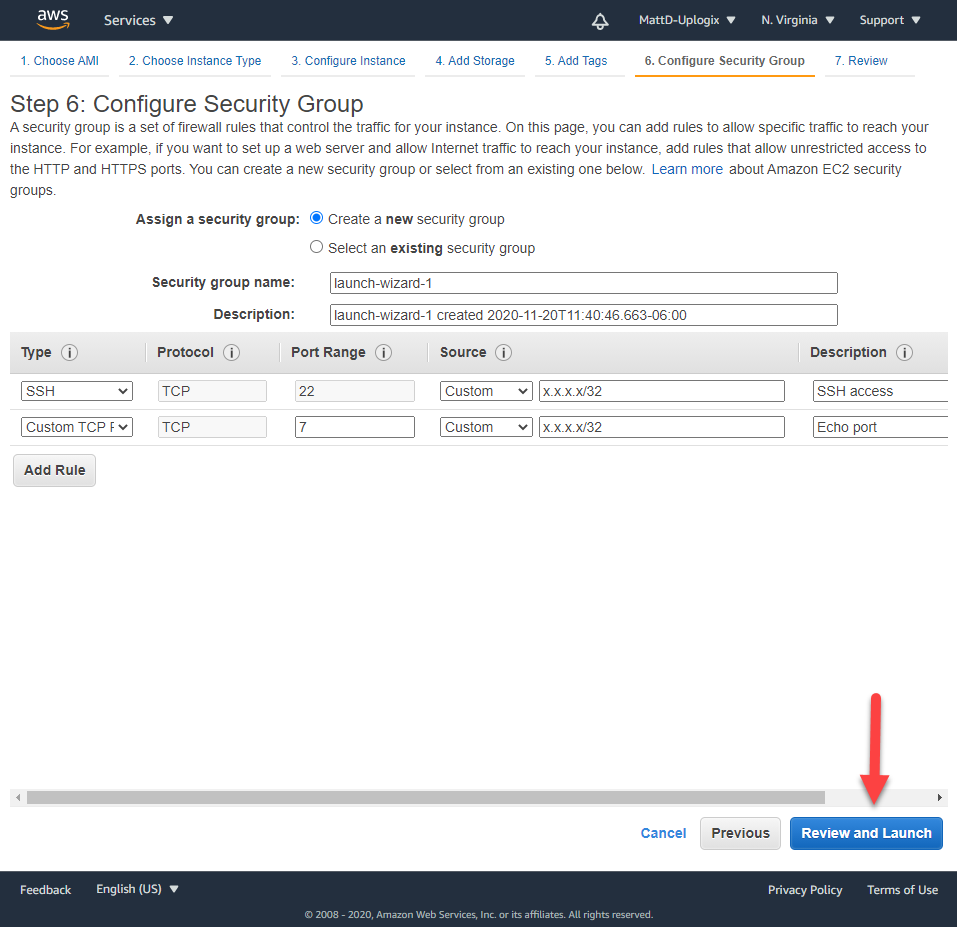Click info icon beside Description column header
This screenshot has height=927, width=957.
click(904, 353)
